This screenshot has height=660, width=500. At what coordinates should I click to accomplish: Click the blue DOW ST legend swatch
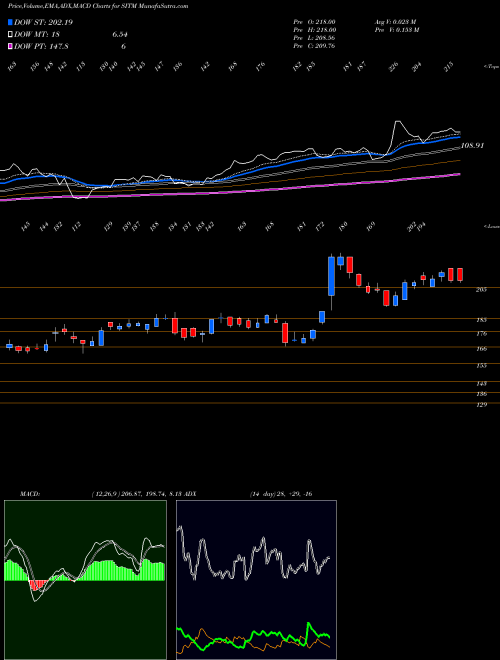[10, 22]
